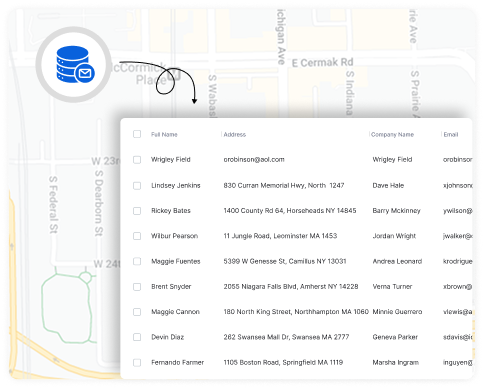The image size is (484, 388).
Task: Click Wrigley Field in Full Name column
Action: pyautogui.click(x=171, y=160)
